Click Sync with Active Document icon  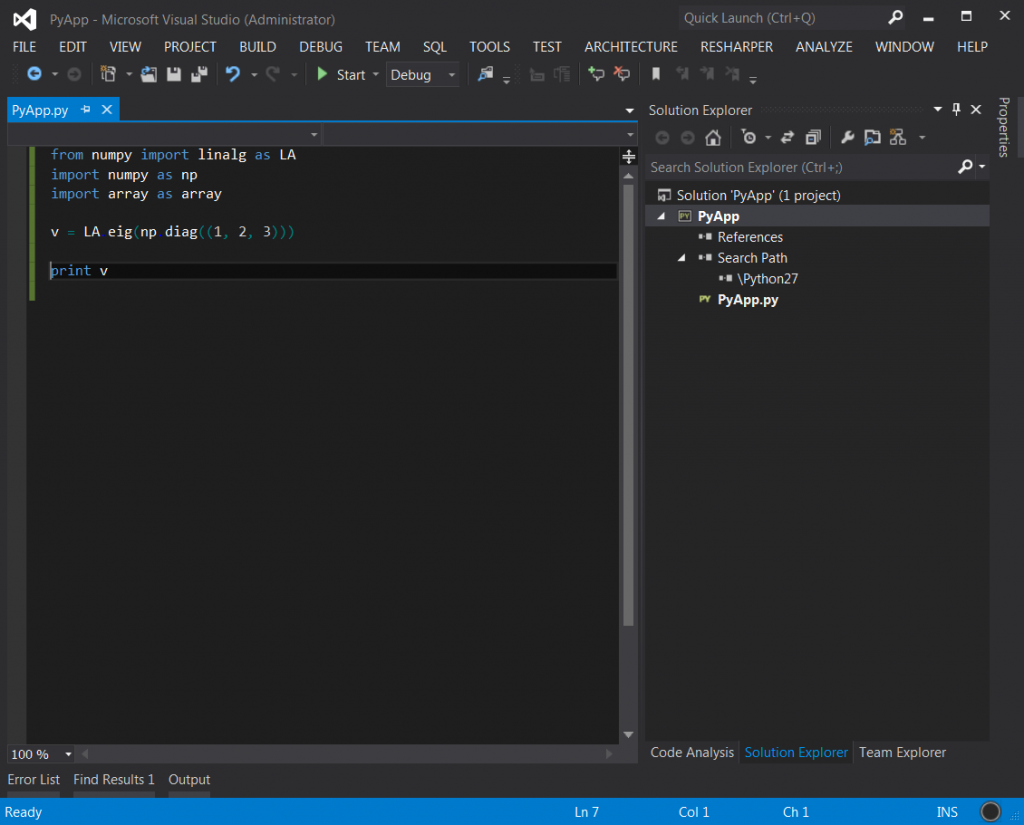pos(788,137)
